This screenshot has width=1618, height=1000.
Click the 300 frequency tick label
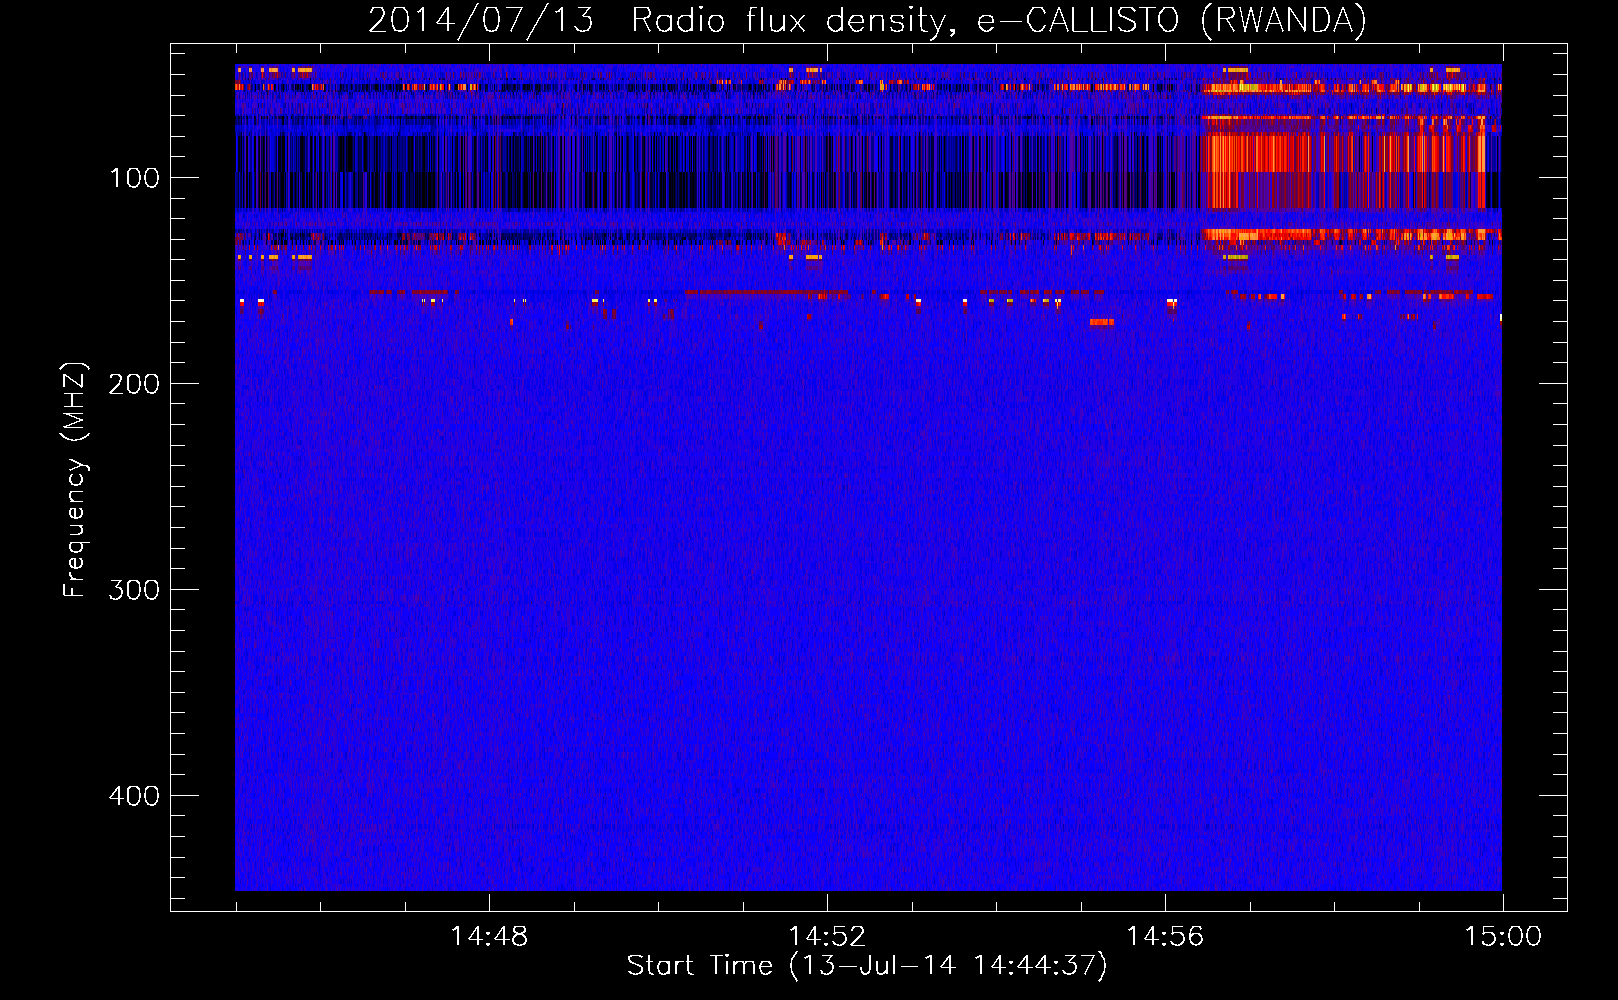click(134, 590)
